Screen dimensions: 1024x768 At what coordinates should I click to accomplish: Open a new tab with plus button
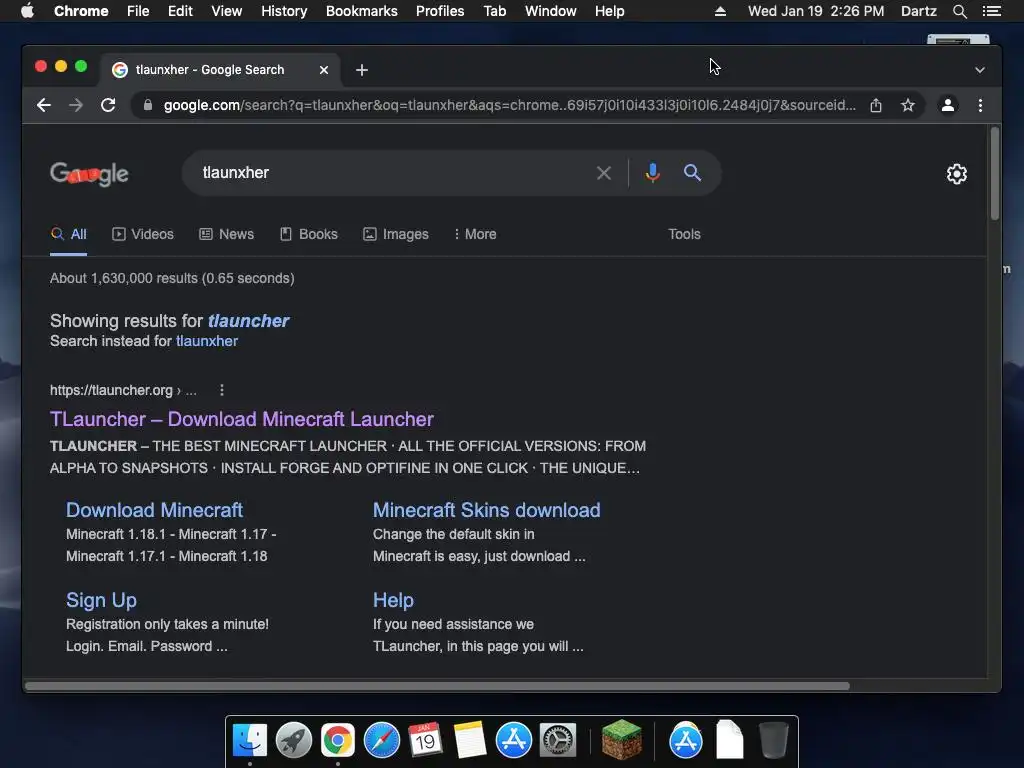coord(362,70)
